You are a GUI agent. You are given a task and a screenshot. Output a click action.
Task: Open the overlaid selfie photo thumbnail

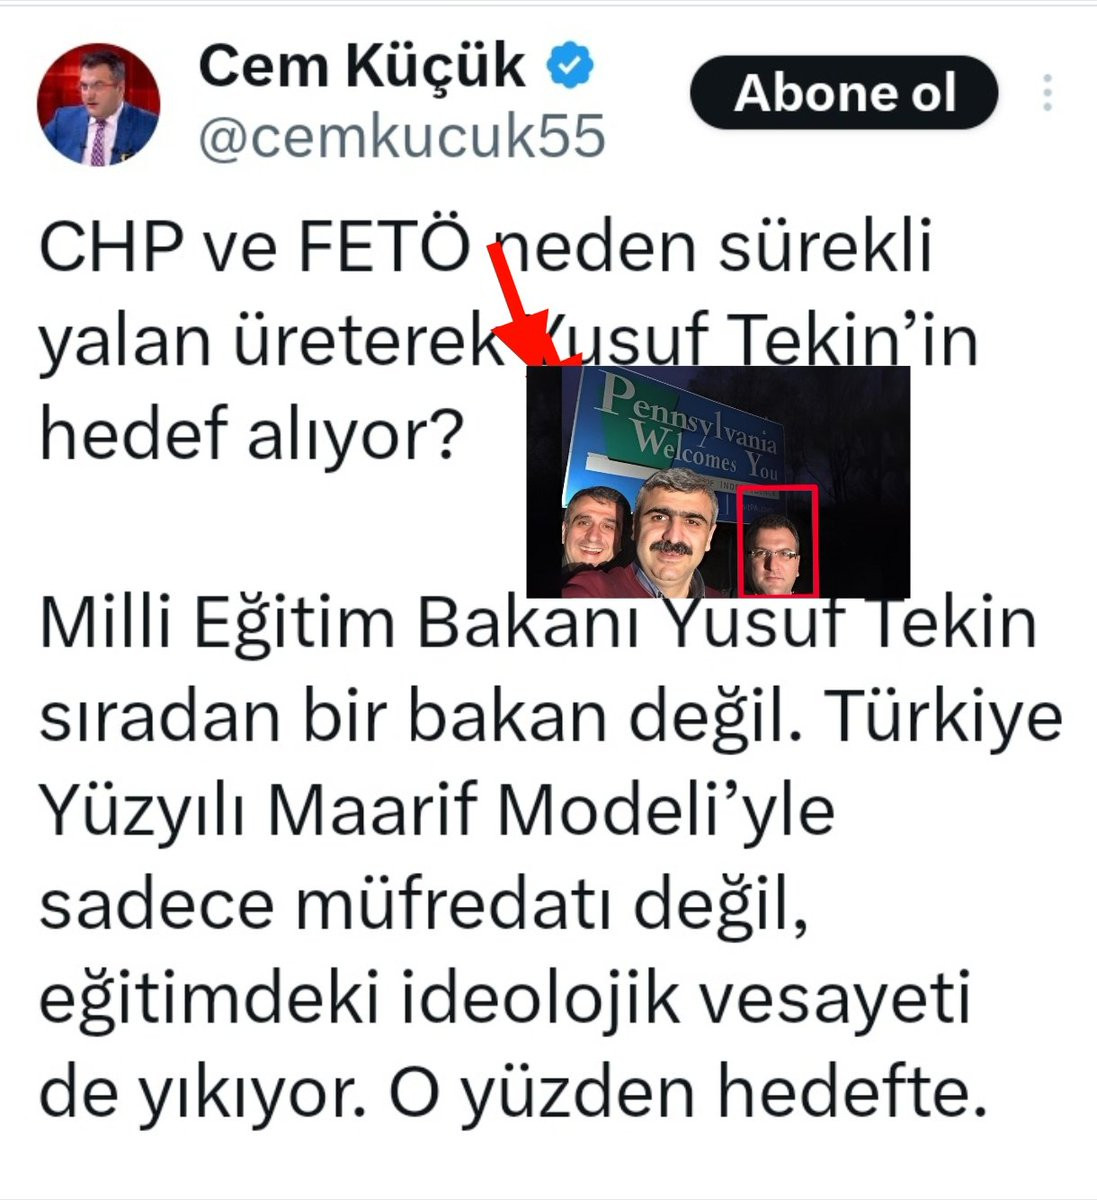click(x=718, y=482)
